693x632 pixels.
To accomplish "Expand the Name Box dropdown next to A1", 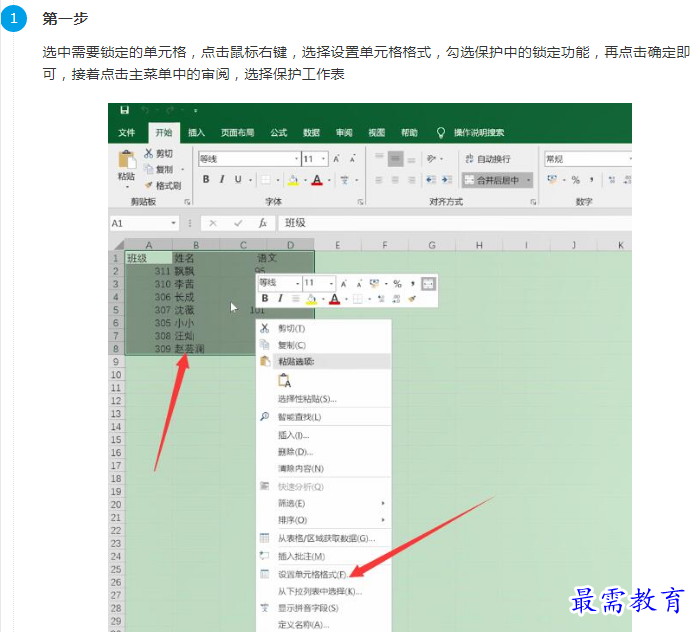I will coord(174,223).
